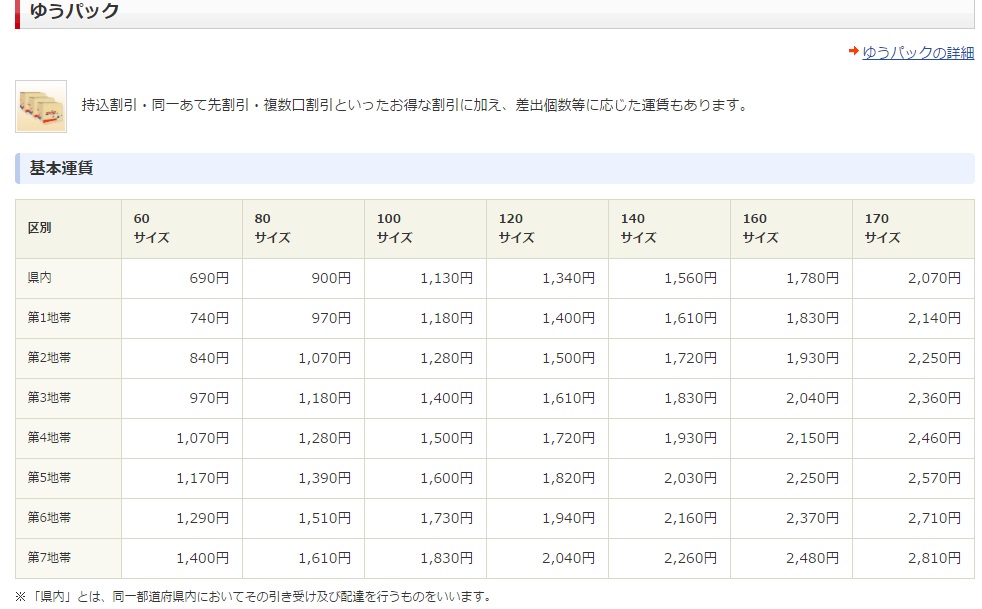Click the 2,150円 cell in 第4地帯 row
This screenshot has height=609, width=982.
click(x=792, y=439)
